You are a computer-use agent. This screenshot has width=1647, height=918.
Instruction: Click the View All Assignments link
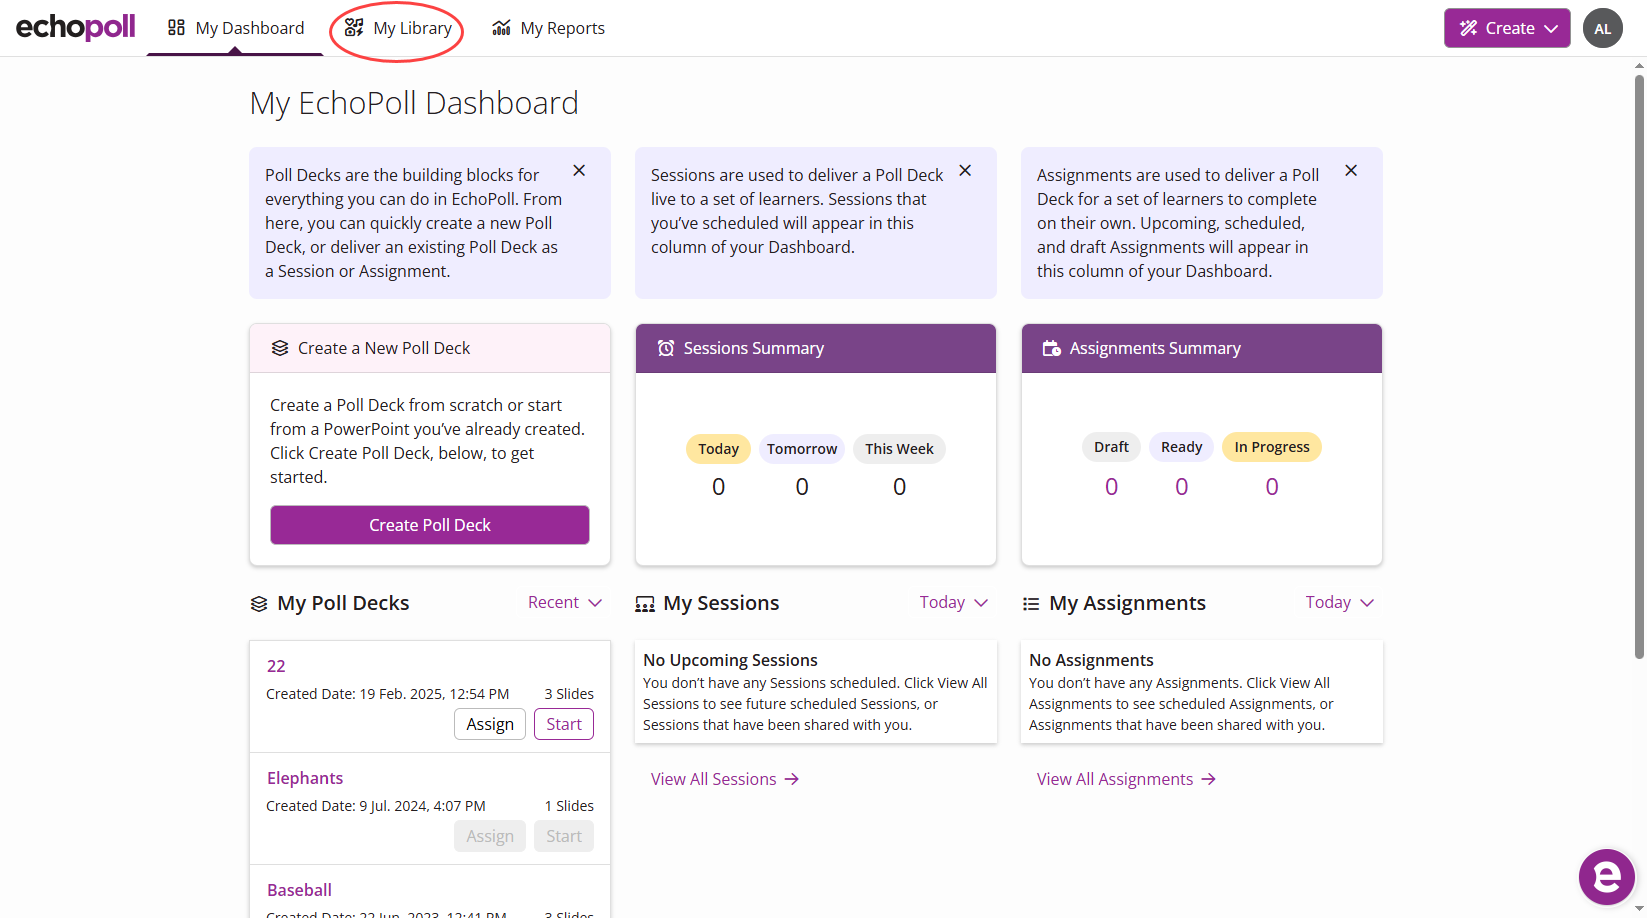1126,779
